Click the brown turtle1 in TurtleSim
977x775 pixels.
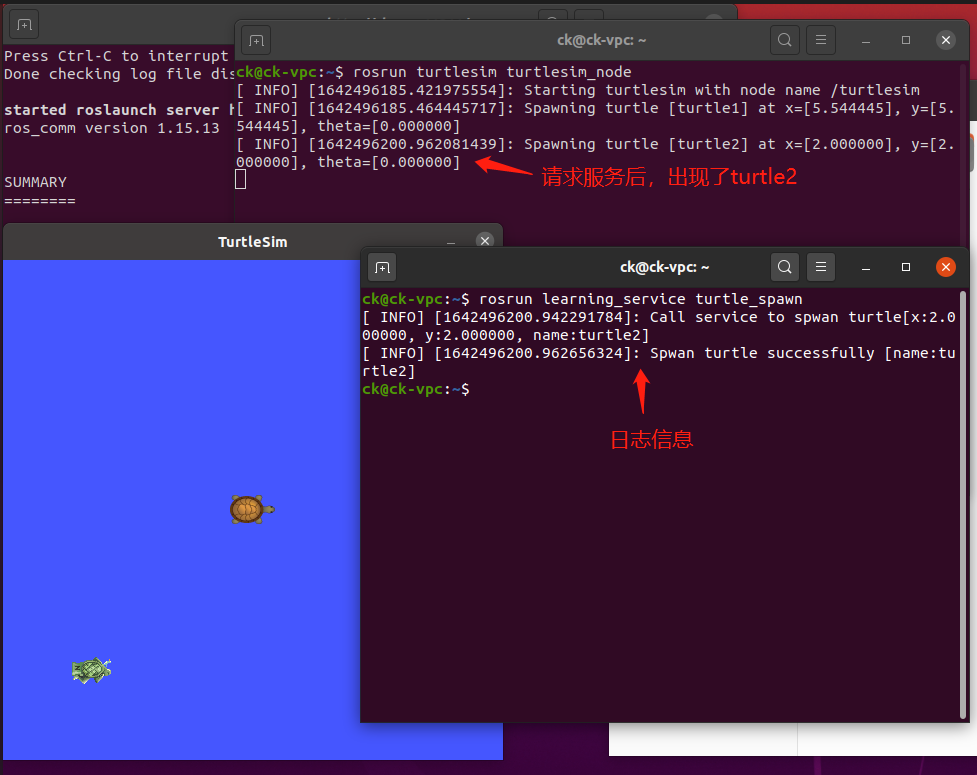tap(252, 510)
